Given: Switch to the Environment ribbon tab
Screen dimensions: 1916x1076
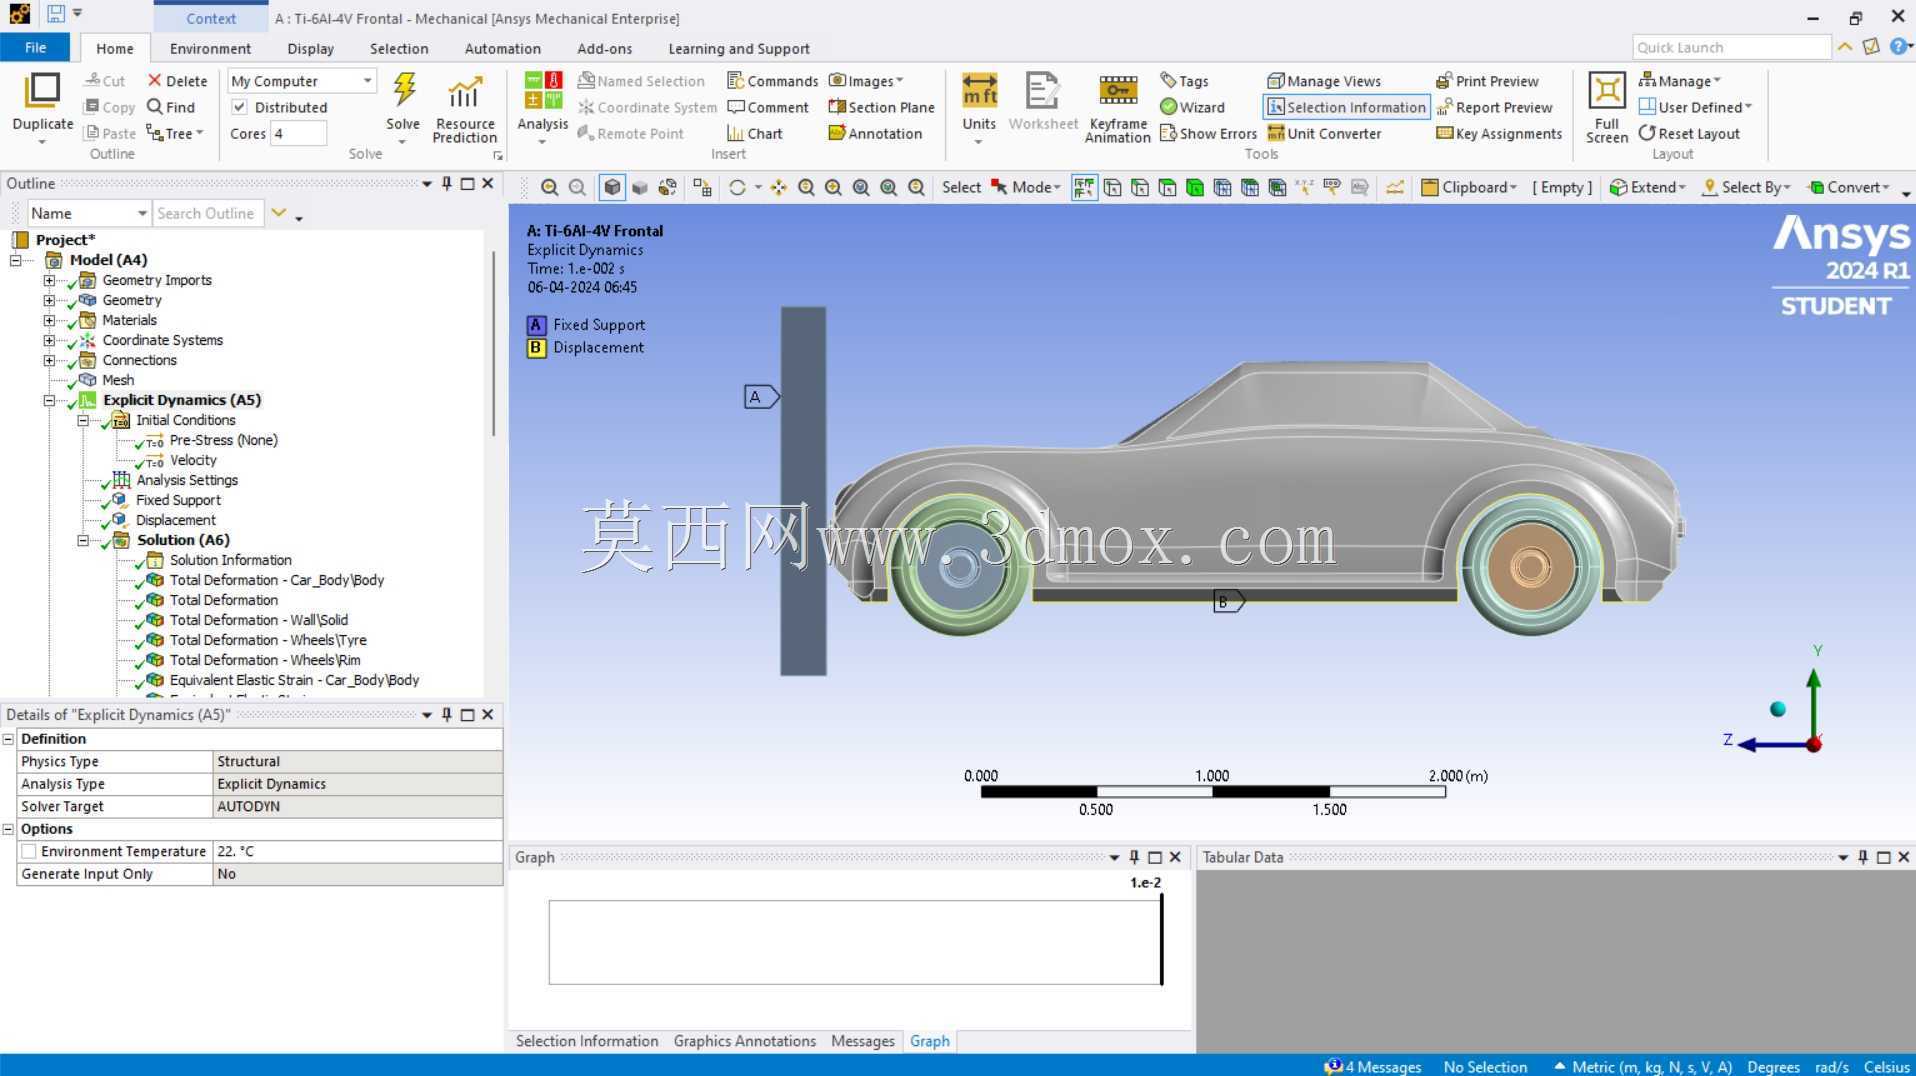Looking at the screenshot, I should (210, 48).
